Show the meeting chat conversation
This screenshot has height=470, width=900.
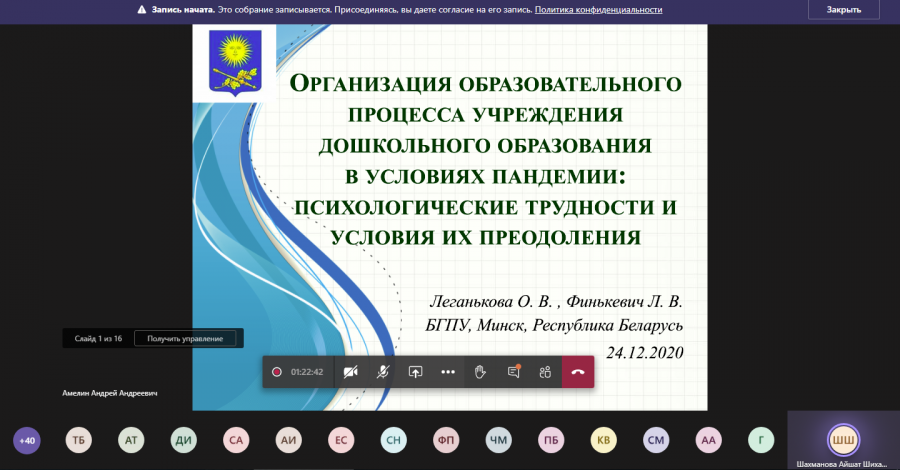pos(513,372)
